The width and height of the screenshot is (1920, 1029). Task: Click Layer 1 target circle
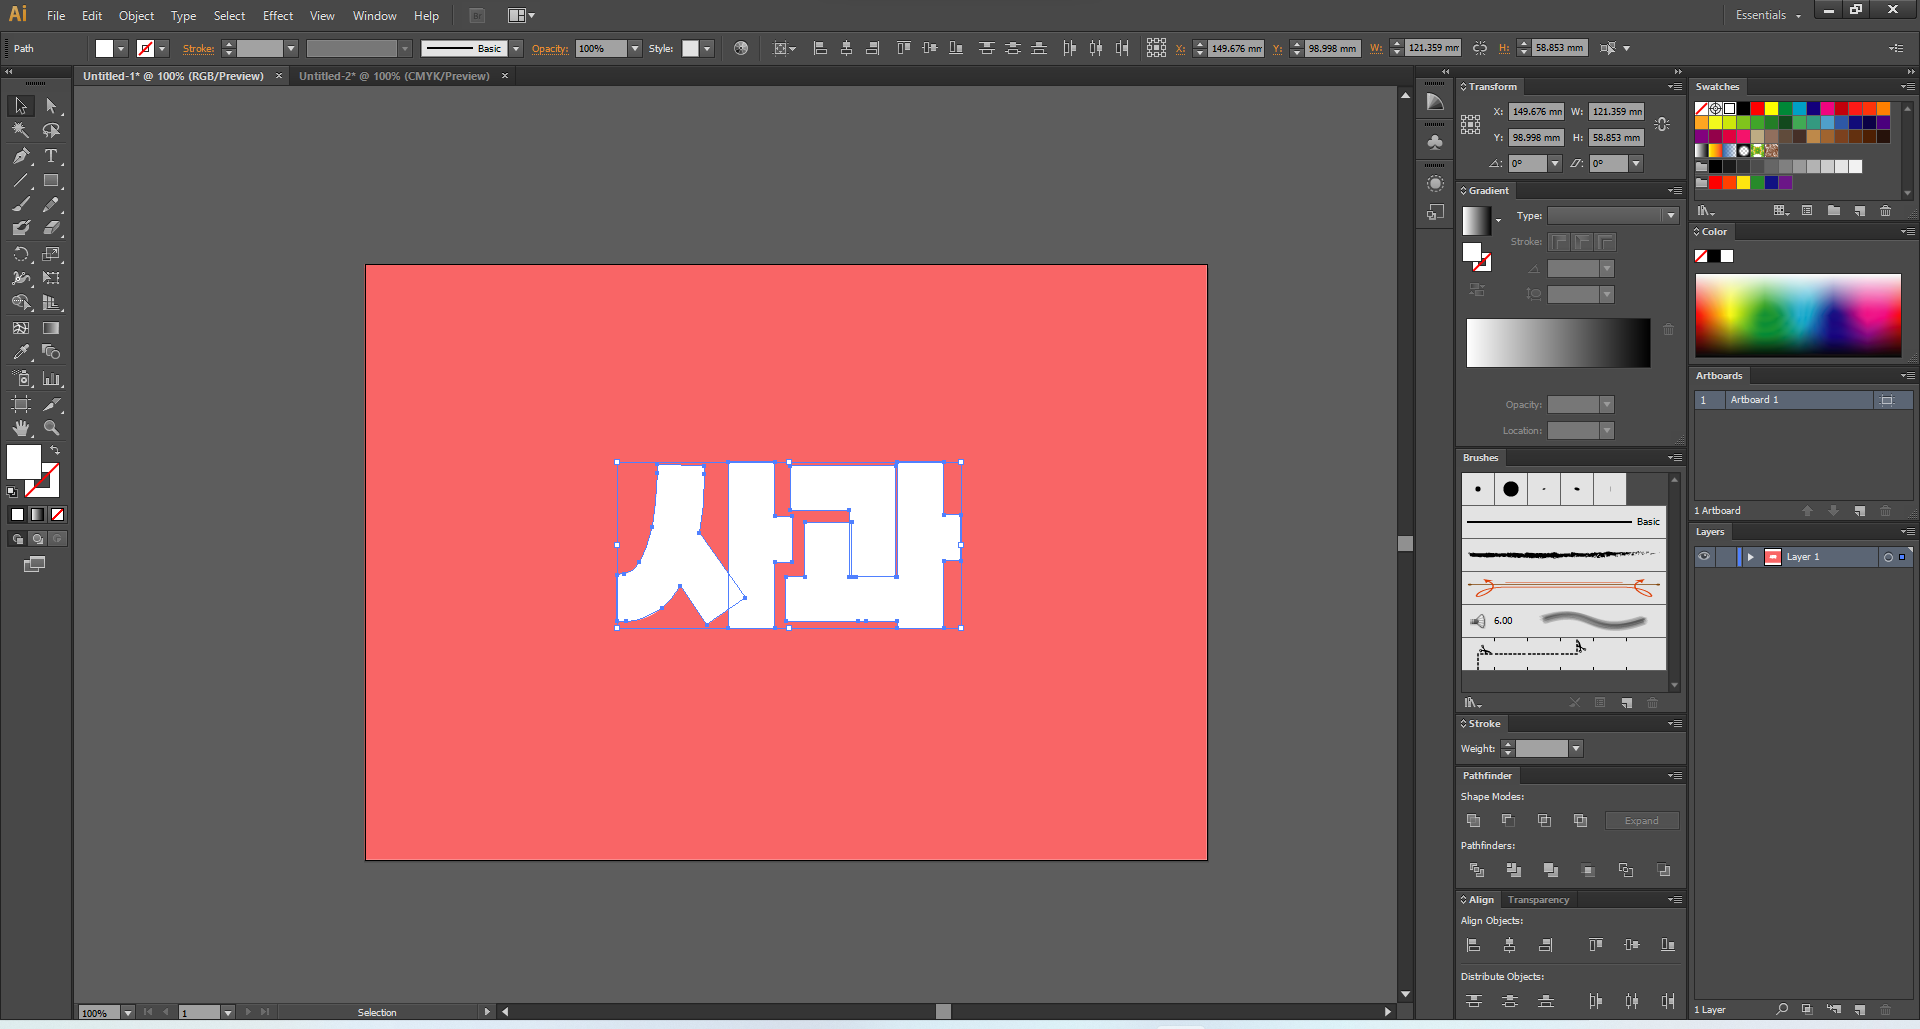pos(1888,557)
